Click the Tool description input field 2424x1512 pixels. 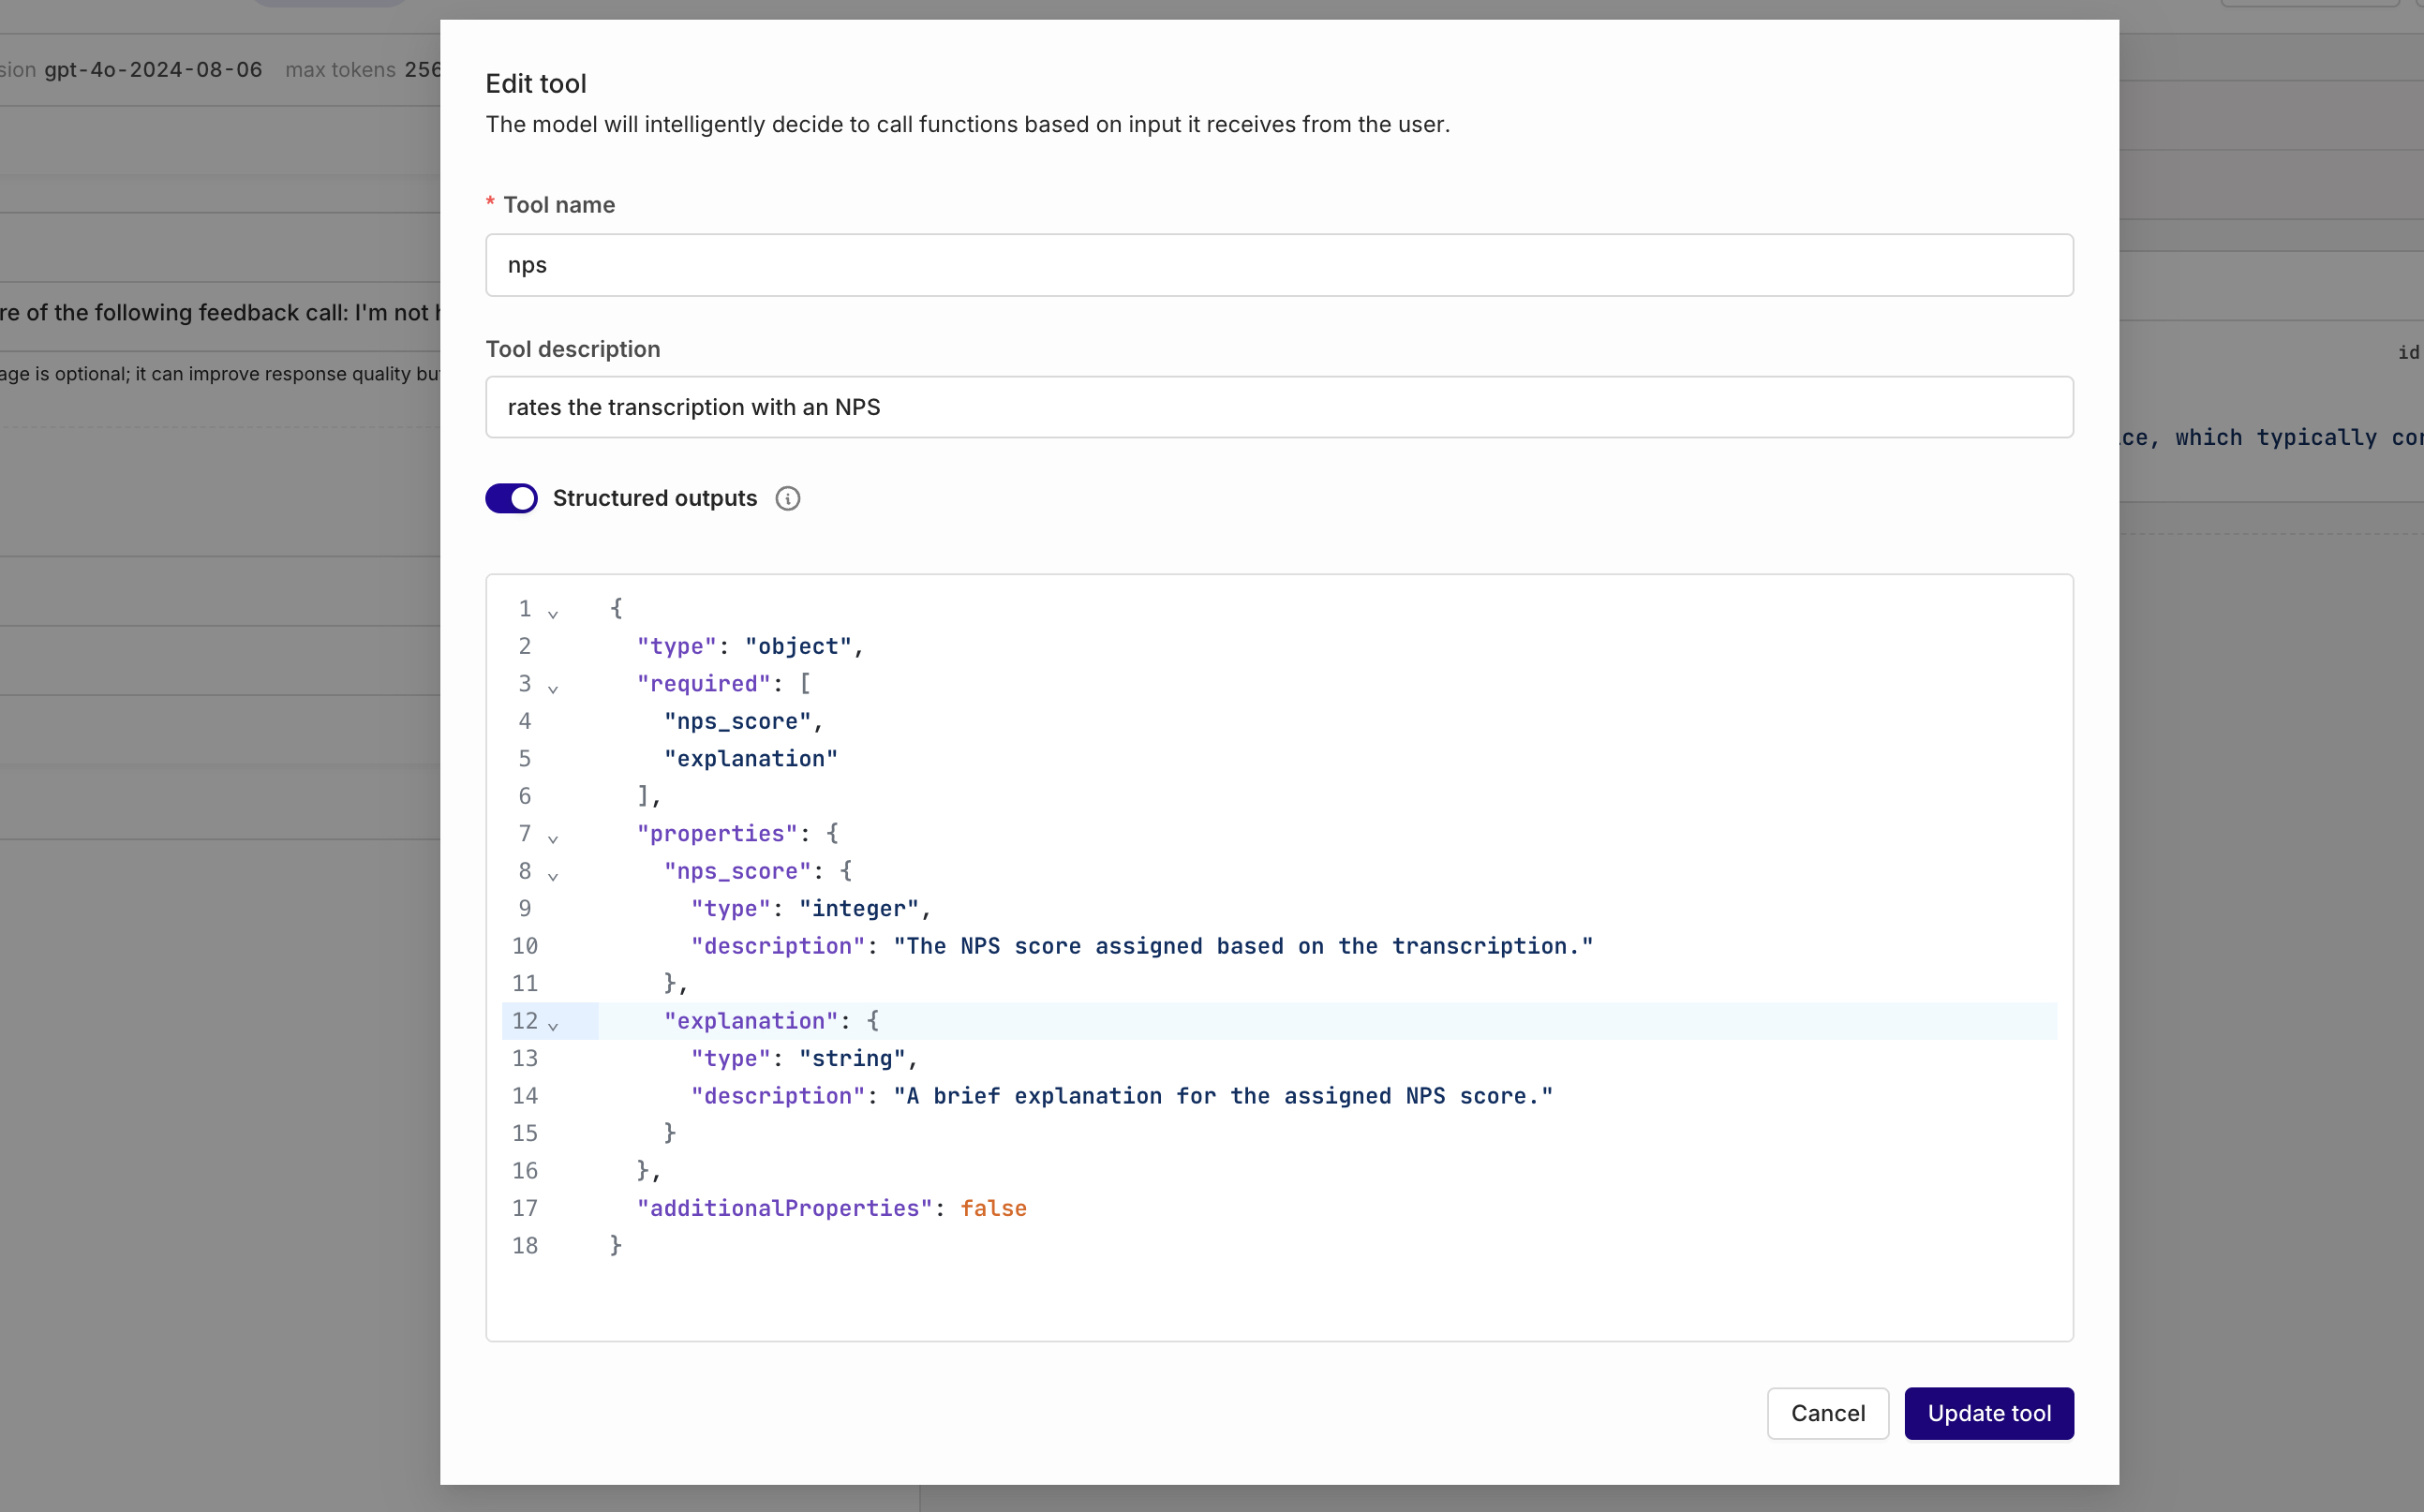(1278, 406)
